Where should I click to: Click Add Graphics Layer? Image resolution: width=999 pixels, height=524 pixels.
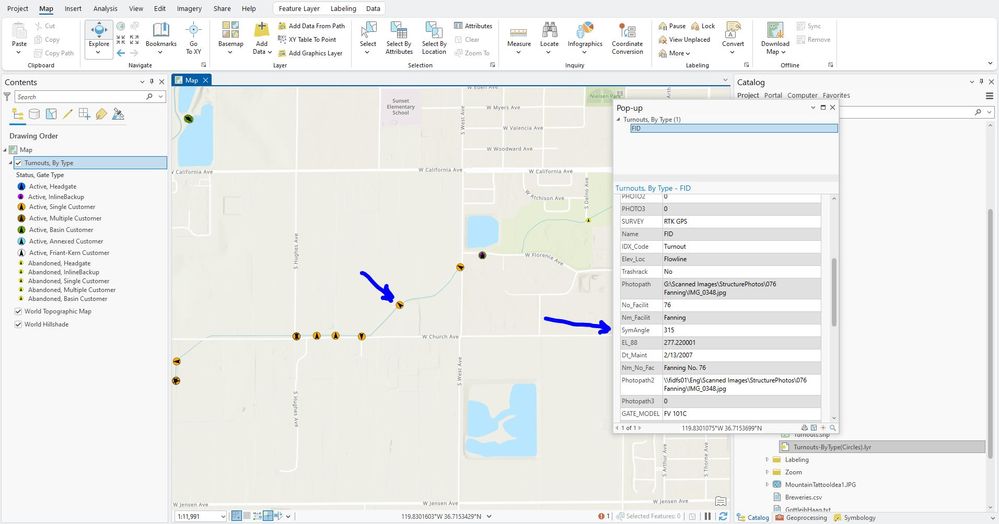(x=310, y=53)
